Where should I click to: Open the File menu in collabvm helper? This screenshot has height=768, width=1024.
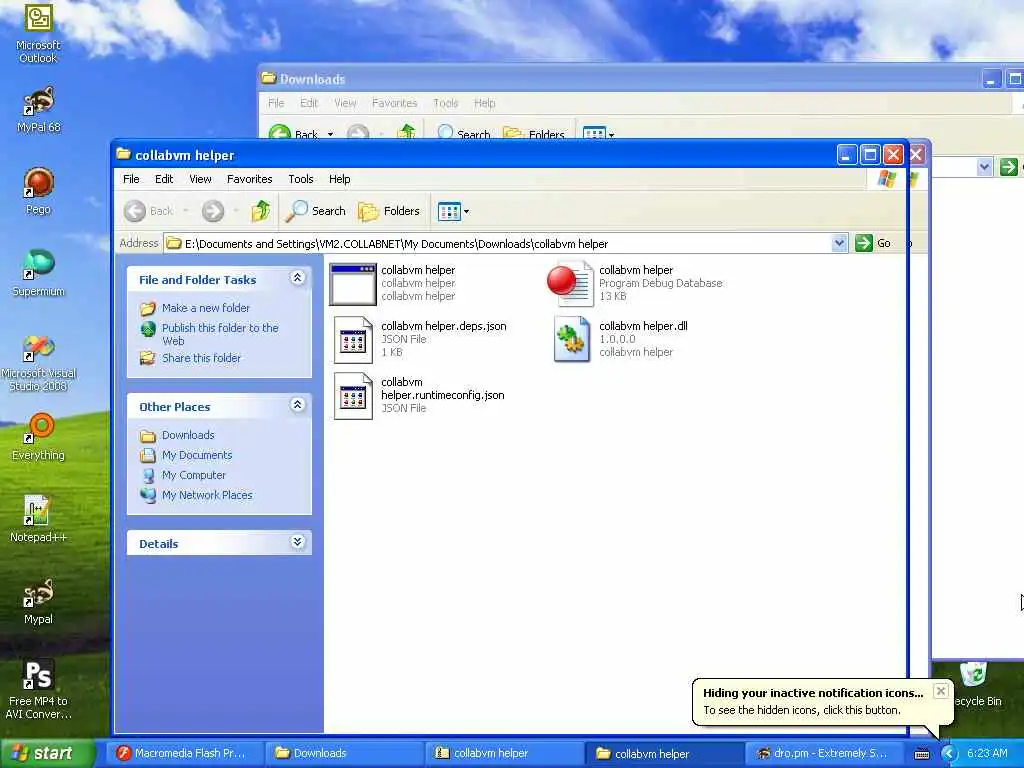point(131,179)
